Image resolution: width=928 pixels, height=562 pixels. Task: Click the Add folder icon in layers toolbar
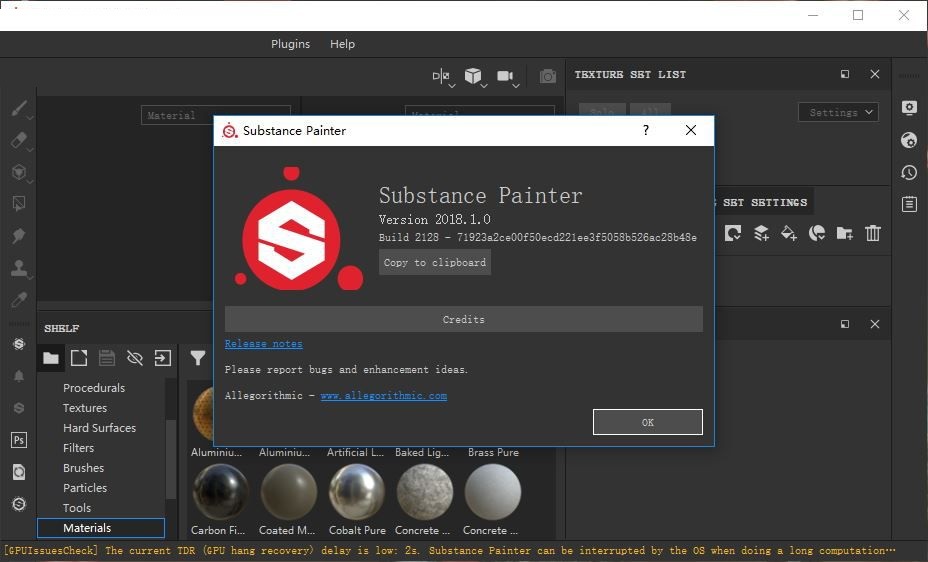[x=845, y=233]
